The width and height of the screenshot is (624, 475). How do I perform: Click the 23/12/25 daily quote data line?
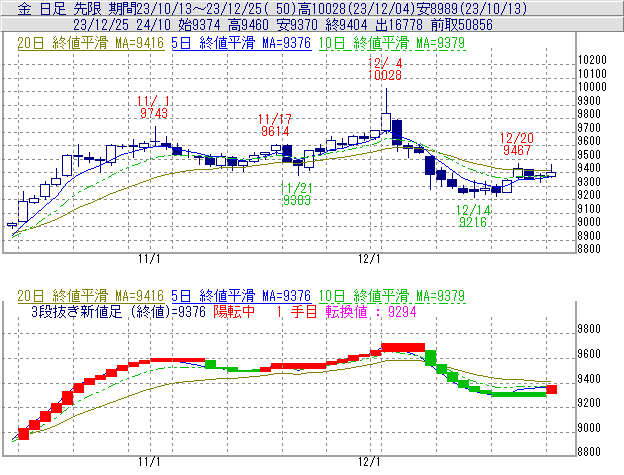pos(283,25)
